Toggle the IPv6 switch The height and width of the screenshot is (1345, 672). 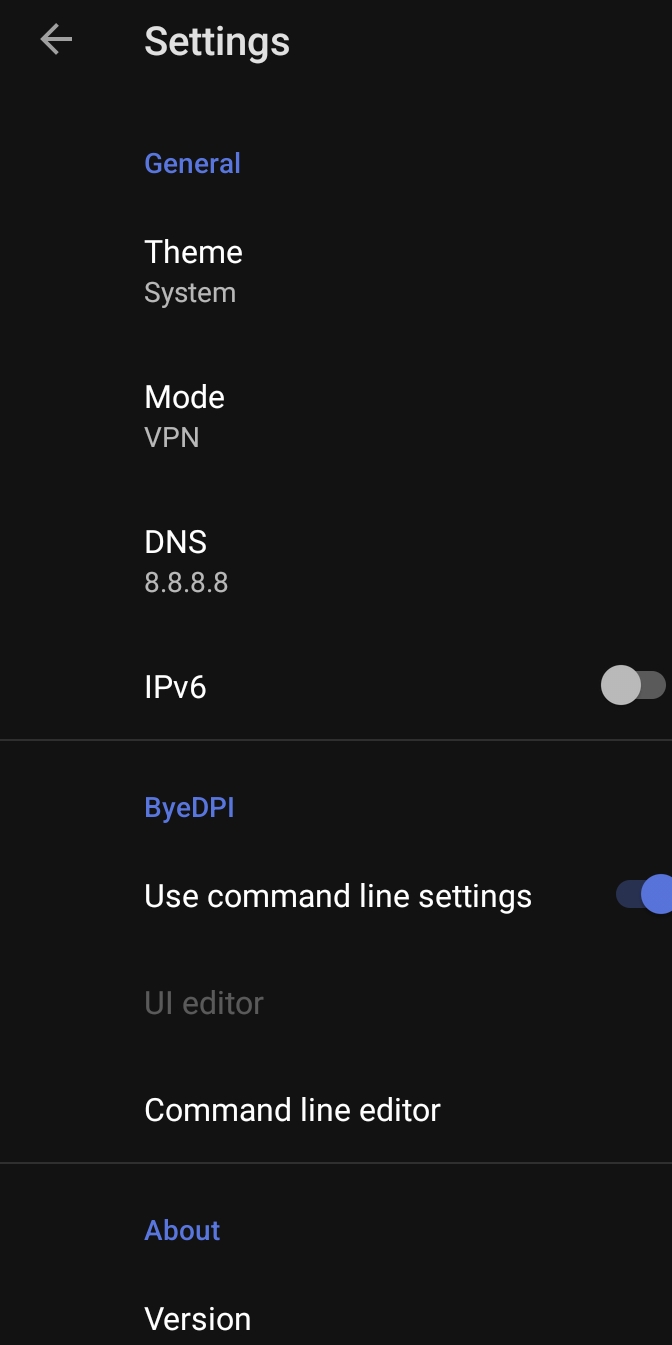(633, 686)
